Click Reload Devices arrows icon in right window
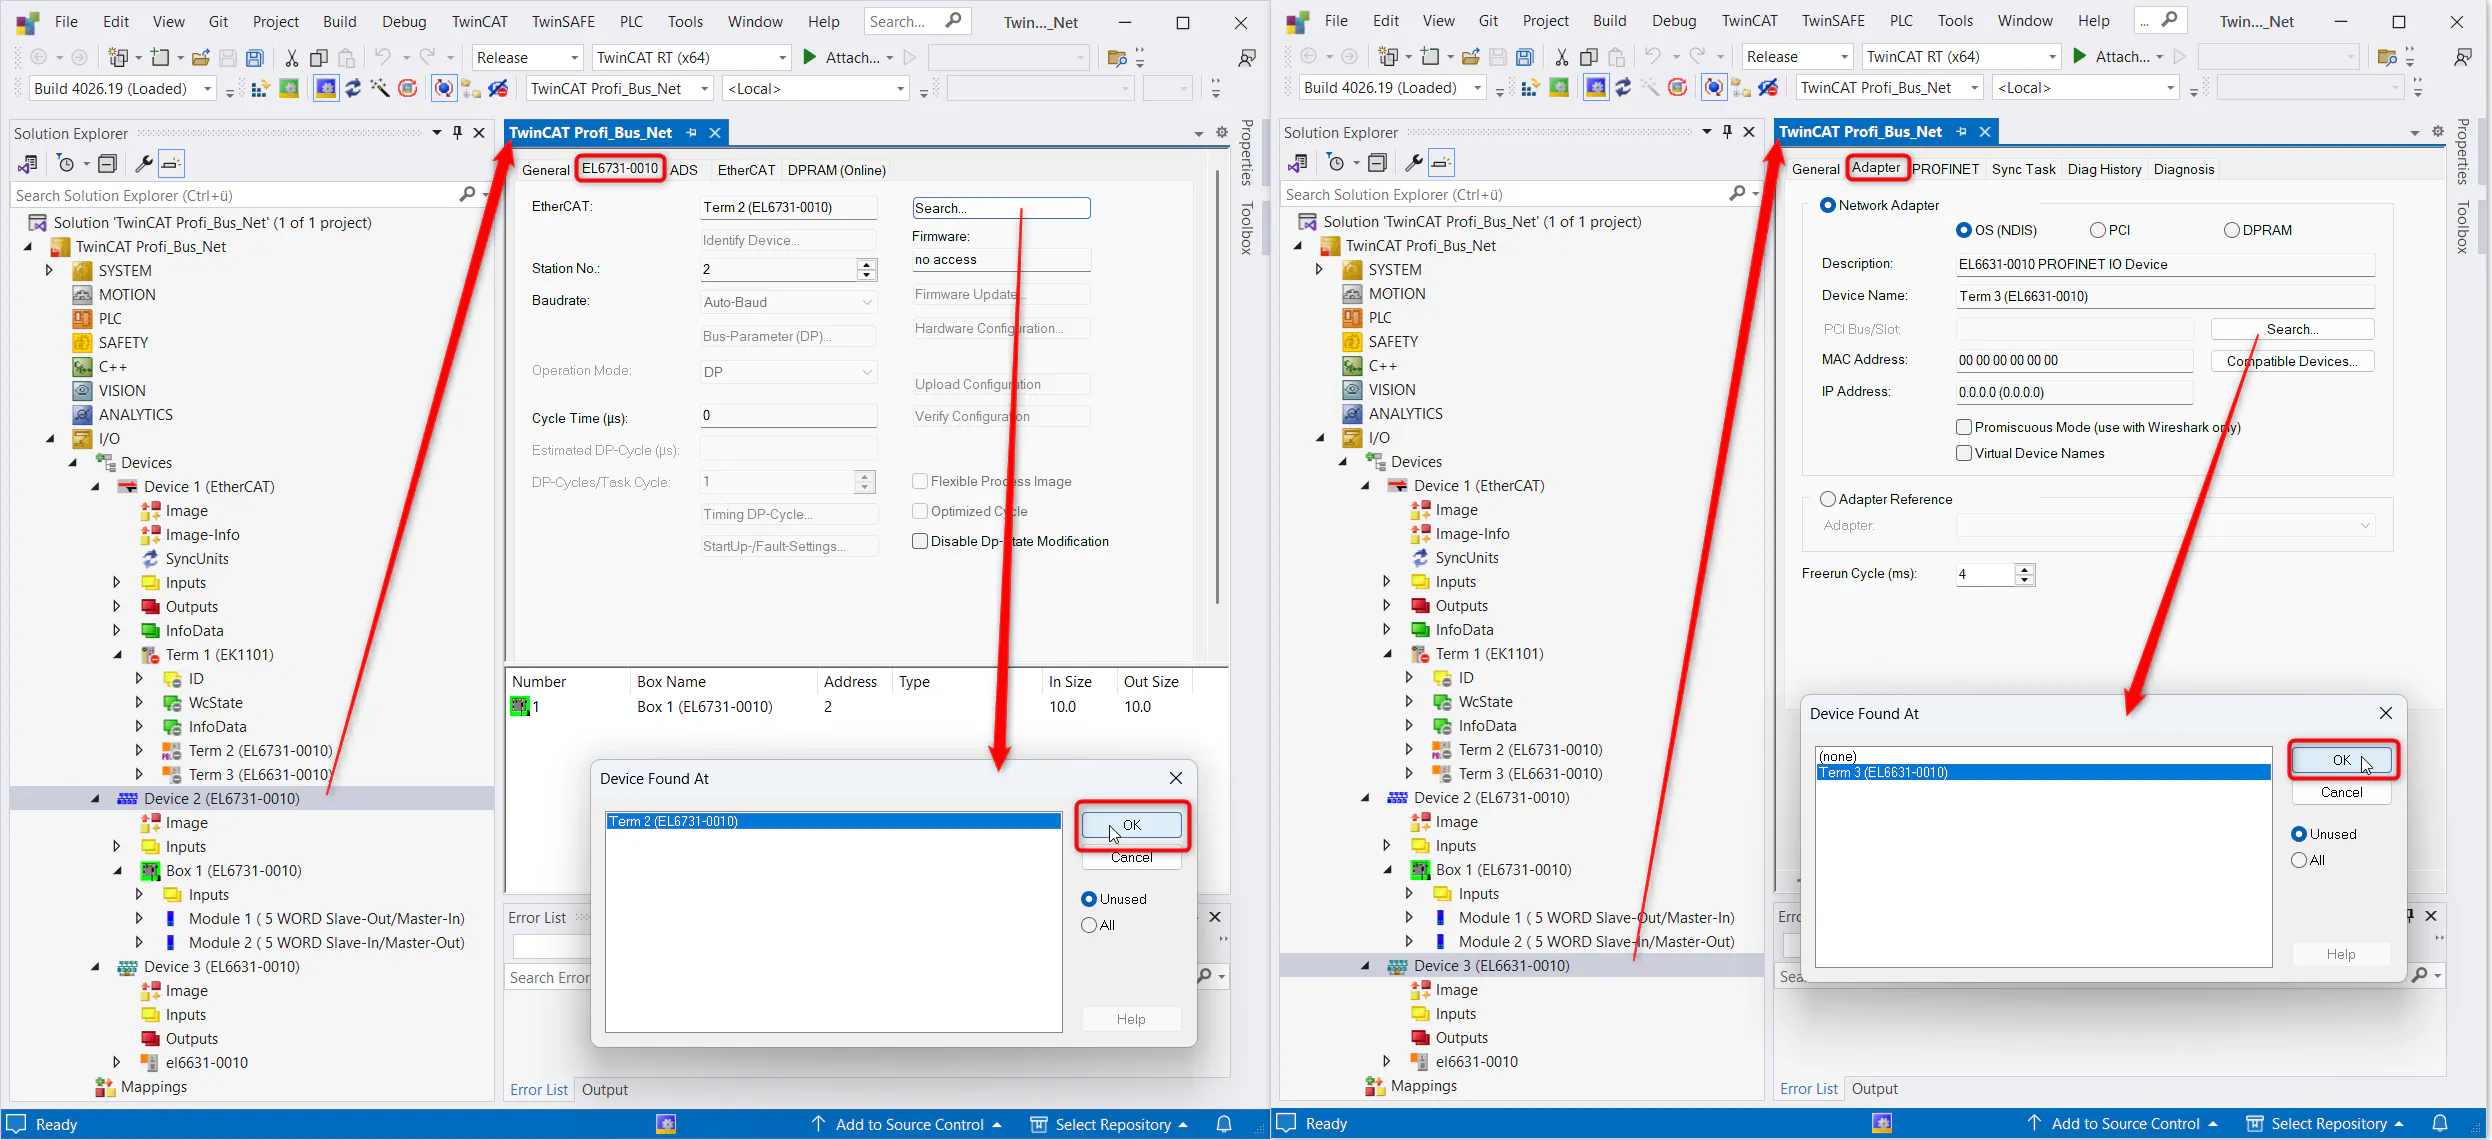Screen dimensions: 2492x1140 [1623, 88]
